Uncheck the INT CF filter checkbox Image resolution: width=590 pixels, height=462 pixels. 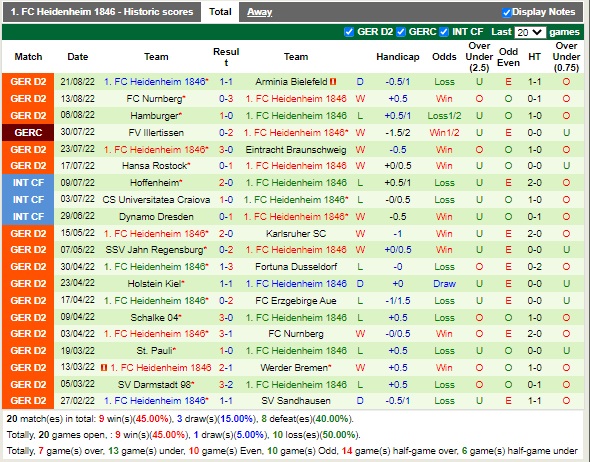(x=444, y=32)
